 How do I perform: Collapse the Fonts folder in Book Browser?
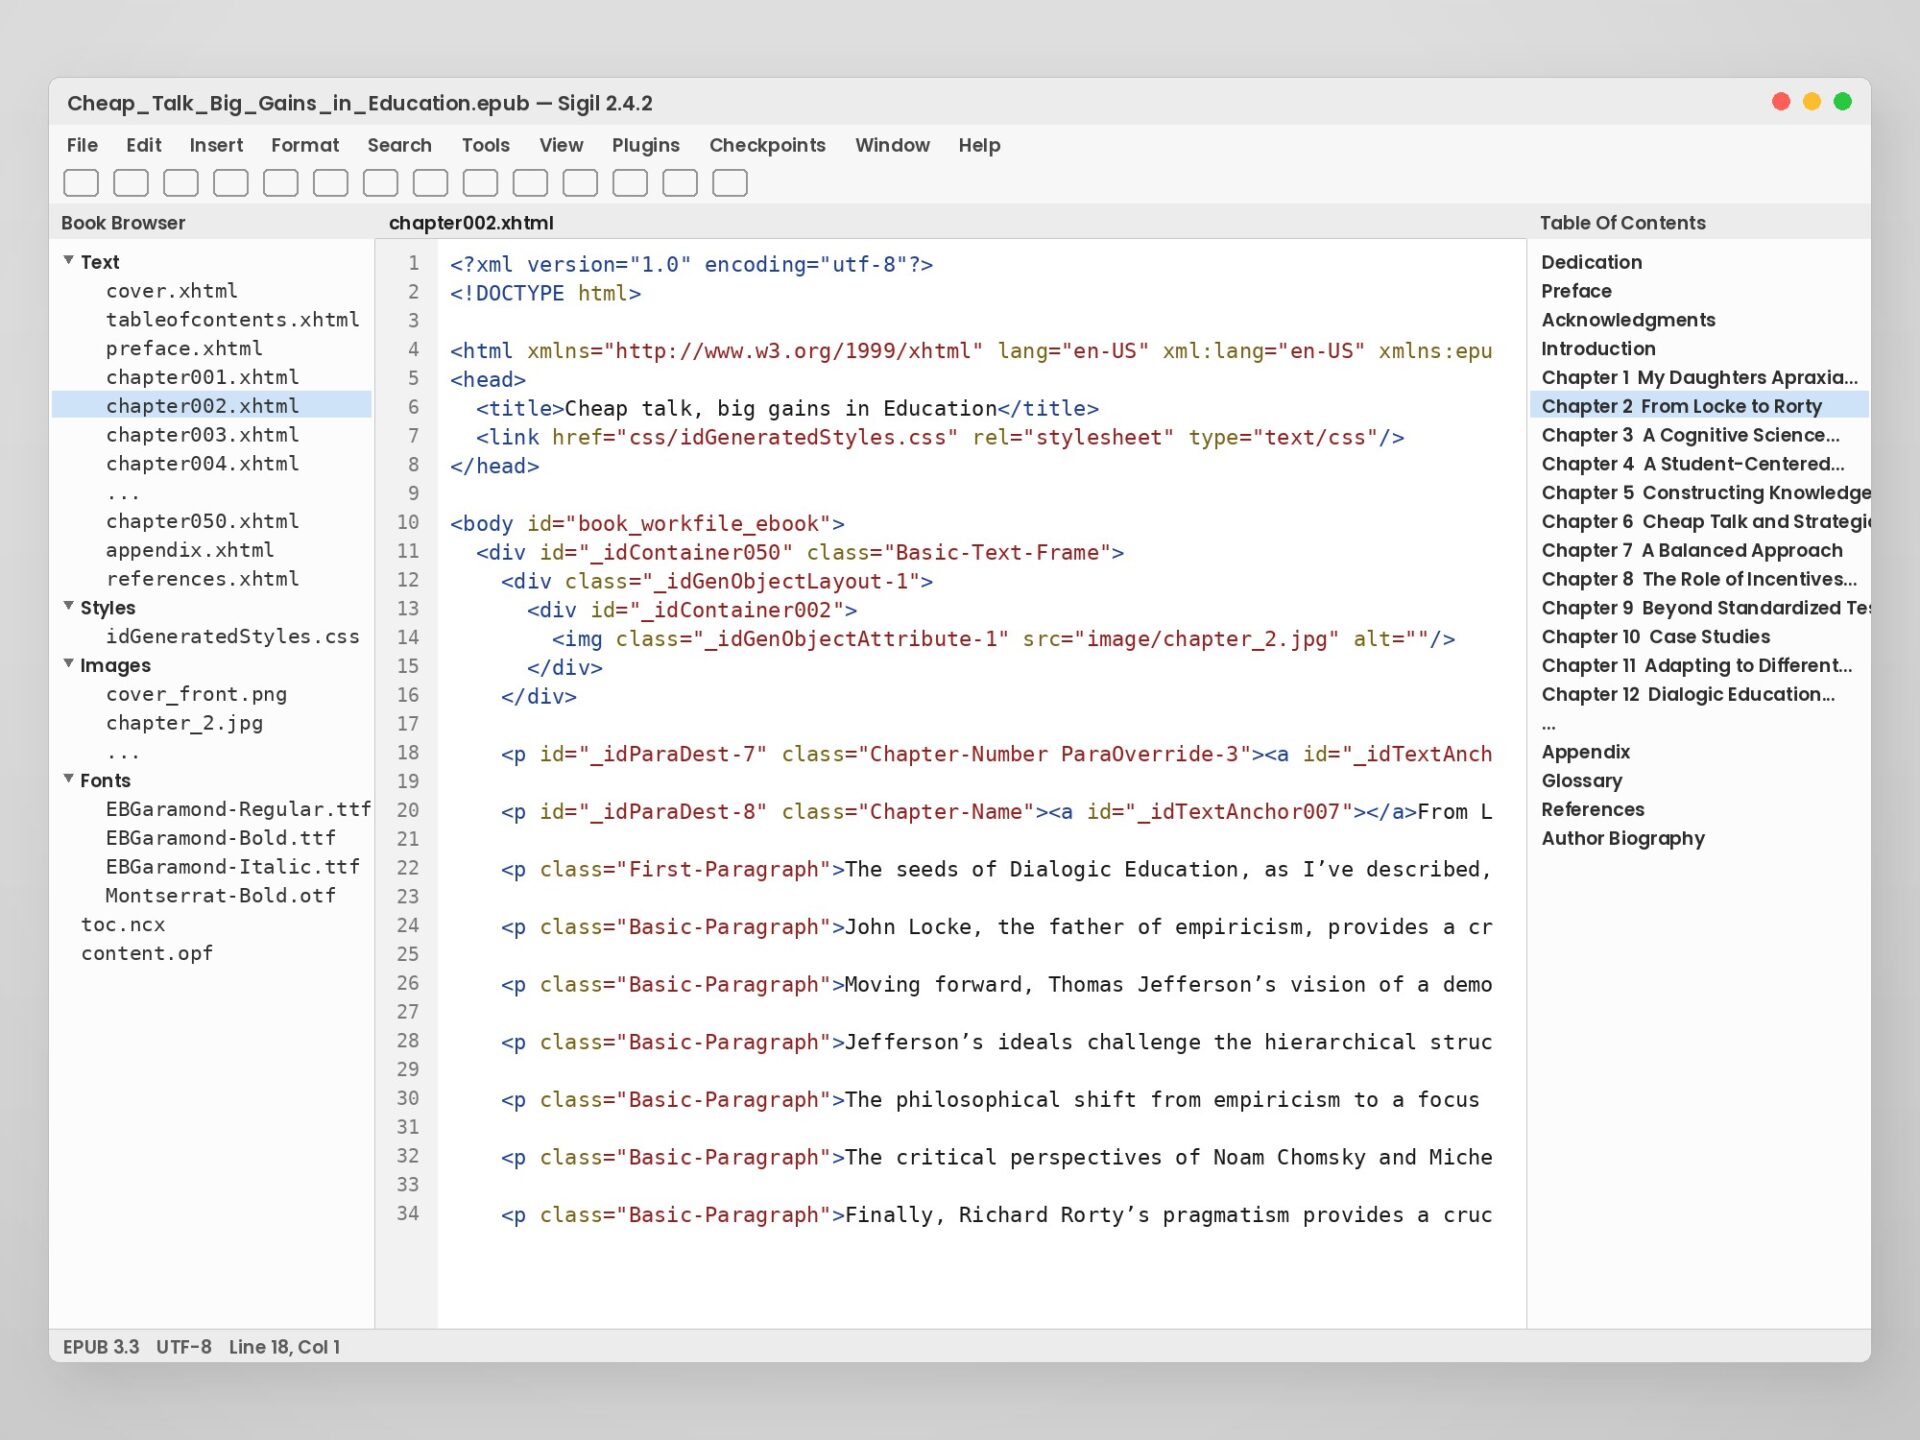click(68, 779)
